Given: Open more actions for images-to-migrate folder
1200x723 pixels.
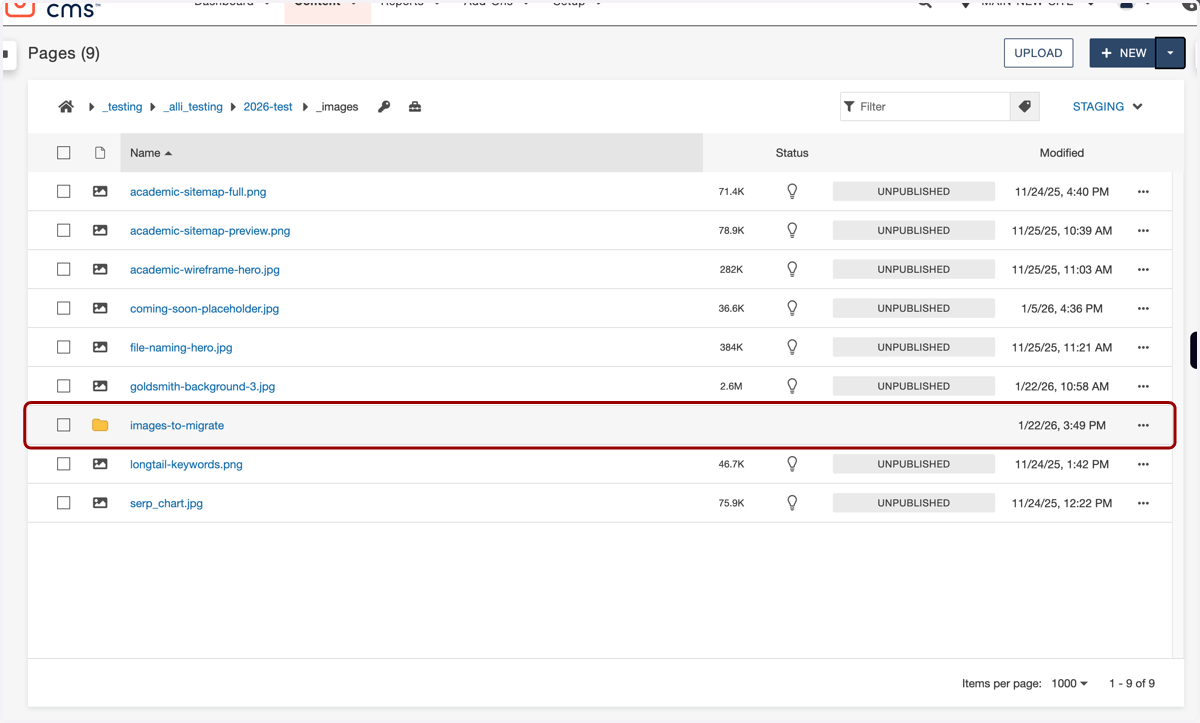Looking at the screenshot, I should click(x=1143, y=426).
